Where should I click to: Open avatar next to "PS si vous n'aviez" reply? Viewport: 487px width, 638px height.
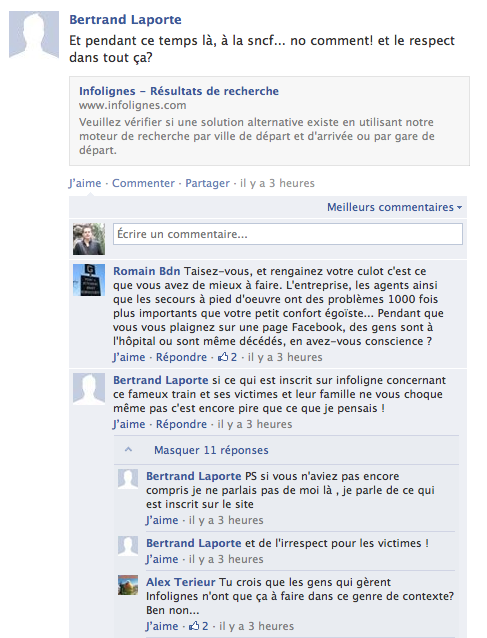coord(128,479)
